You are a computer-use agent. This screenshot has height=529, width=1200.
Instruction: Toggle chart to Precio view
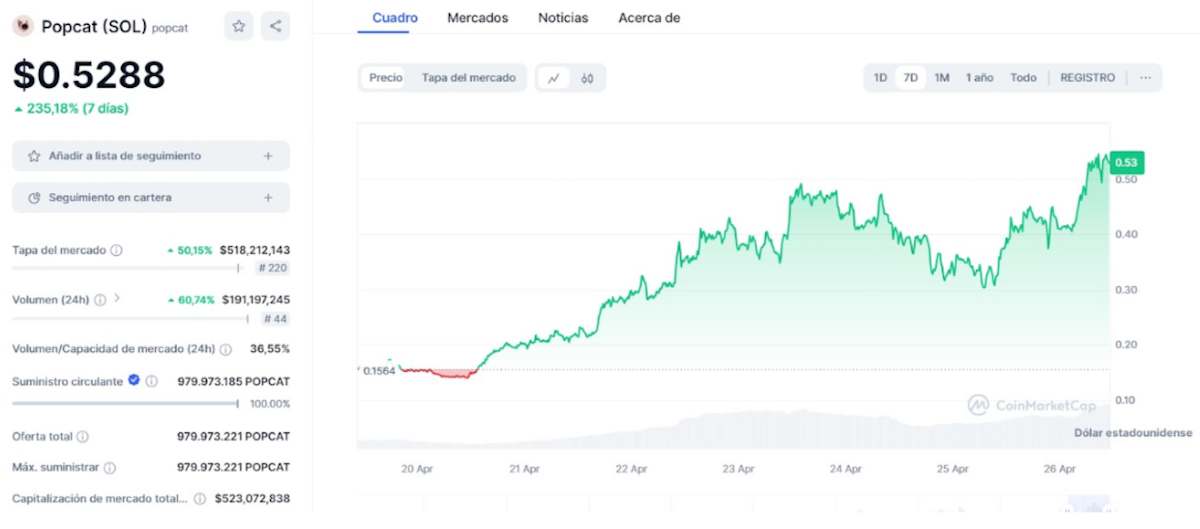386,78
